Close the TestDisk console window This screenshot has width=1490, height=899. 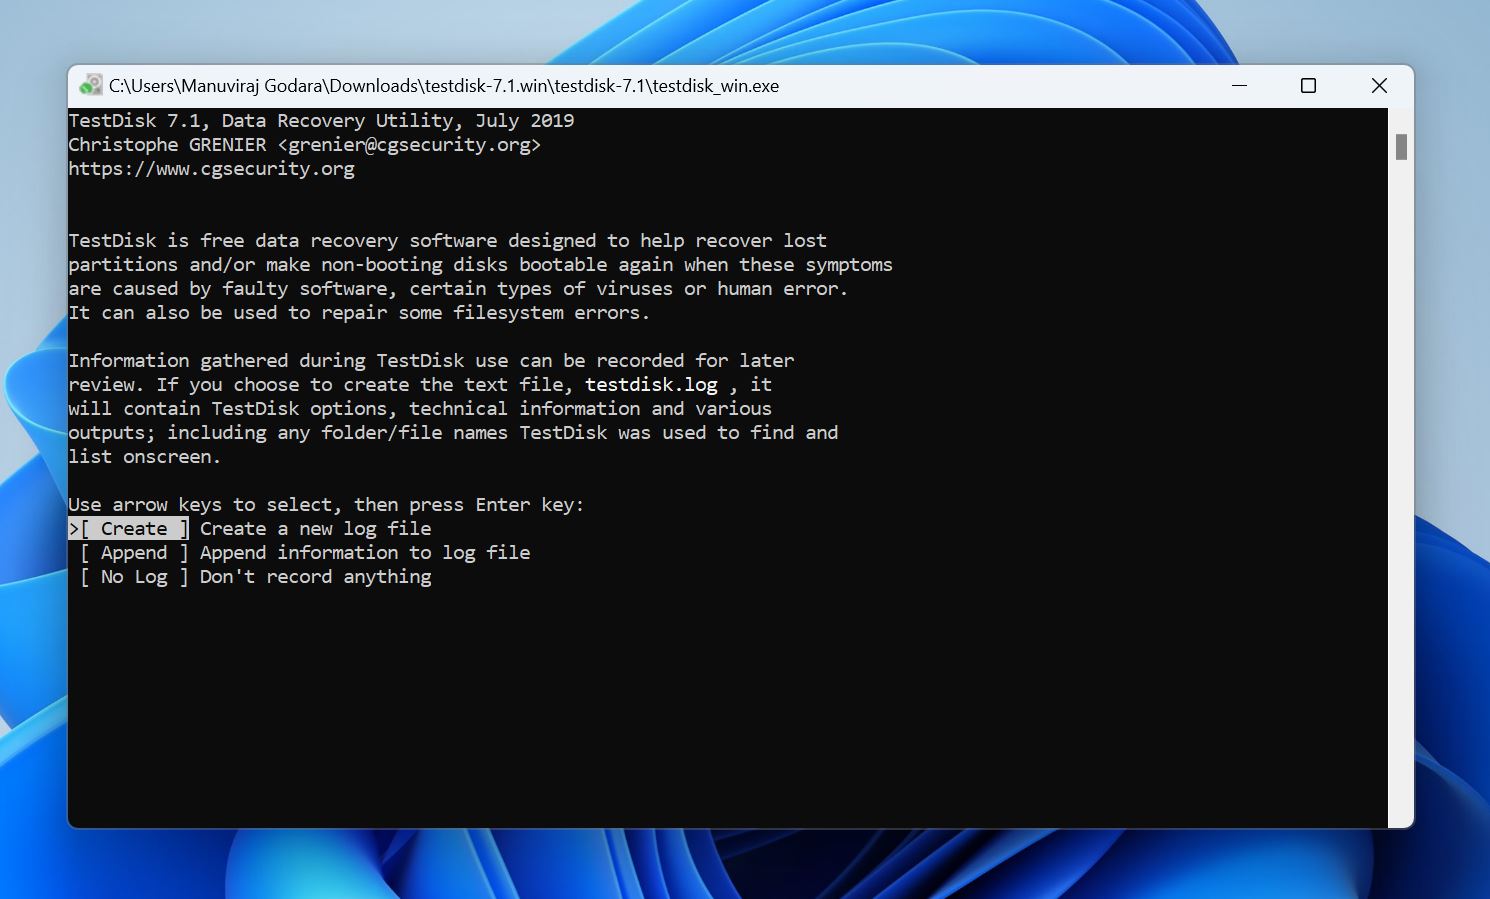coord(1379,86)
